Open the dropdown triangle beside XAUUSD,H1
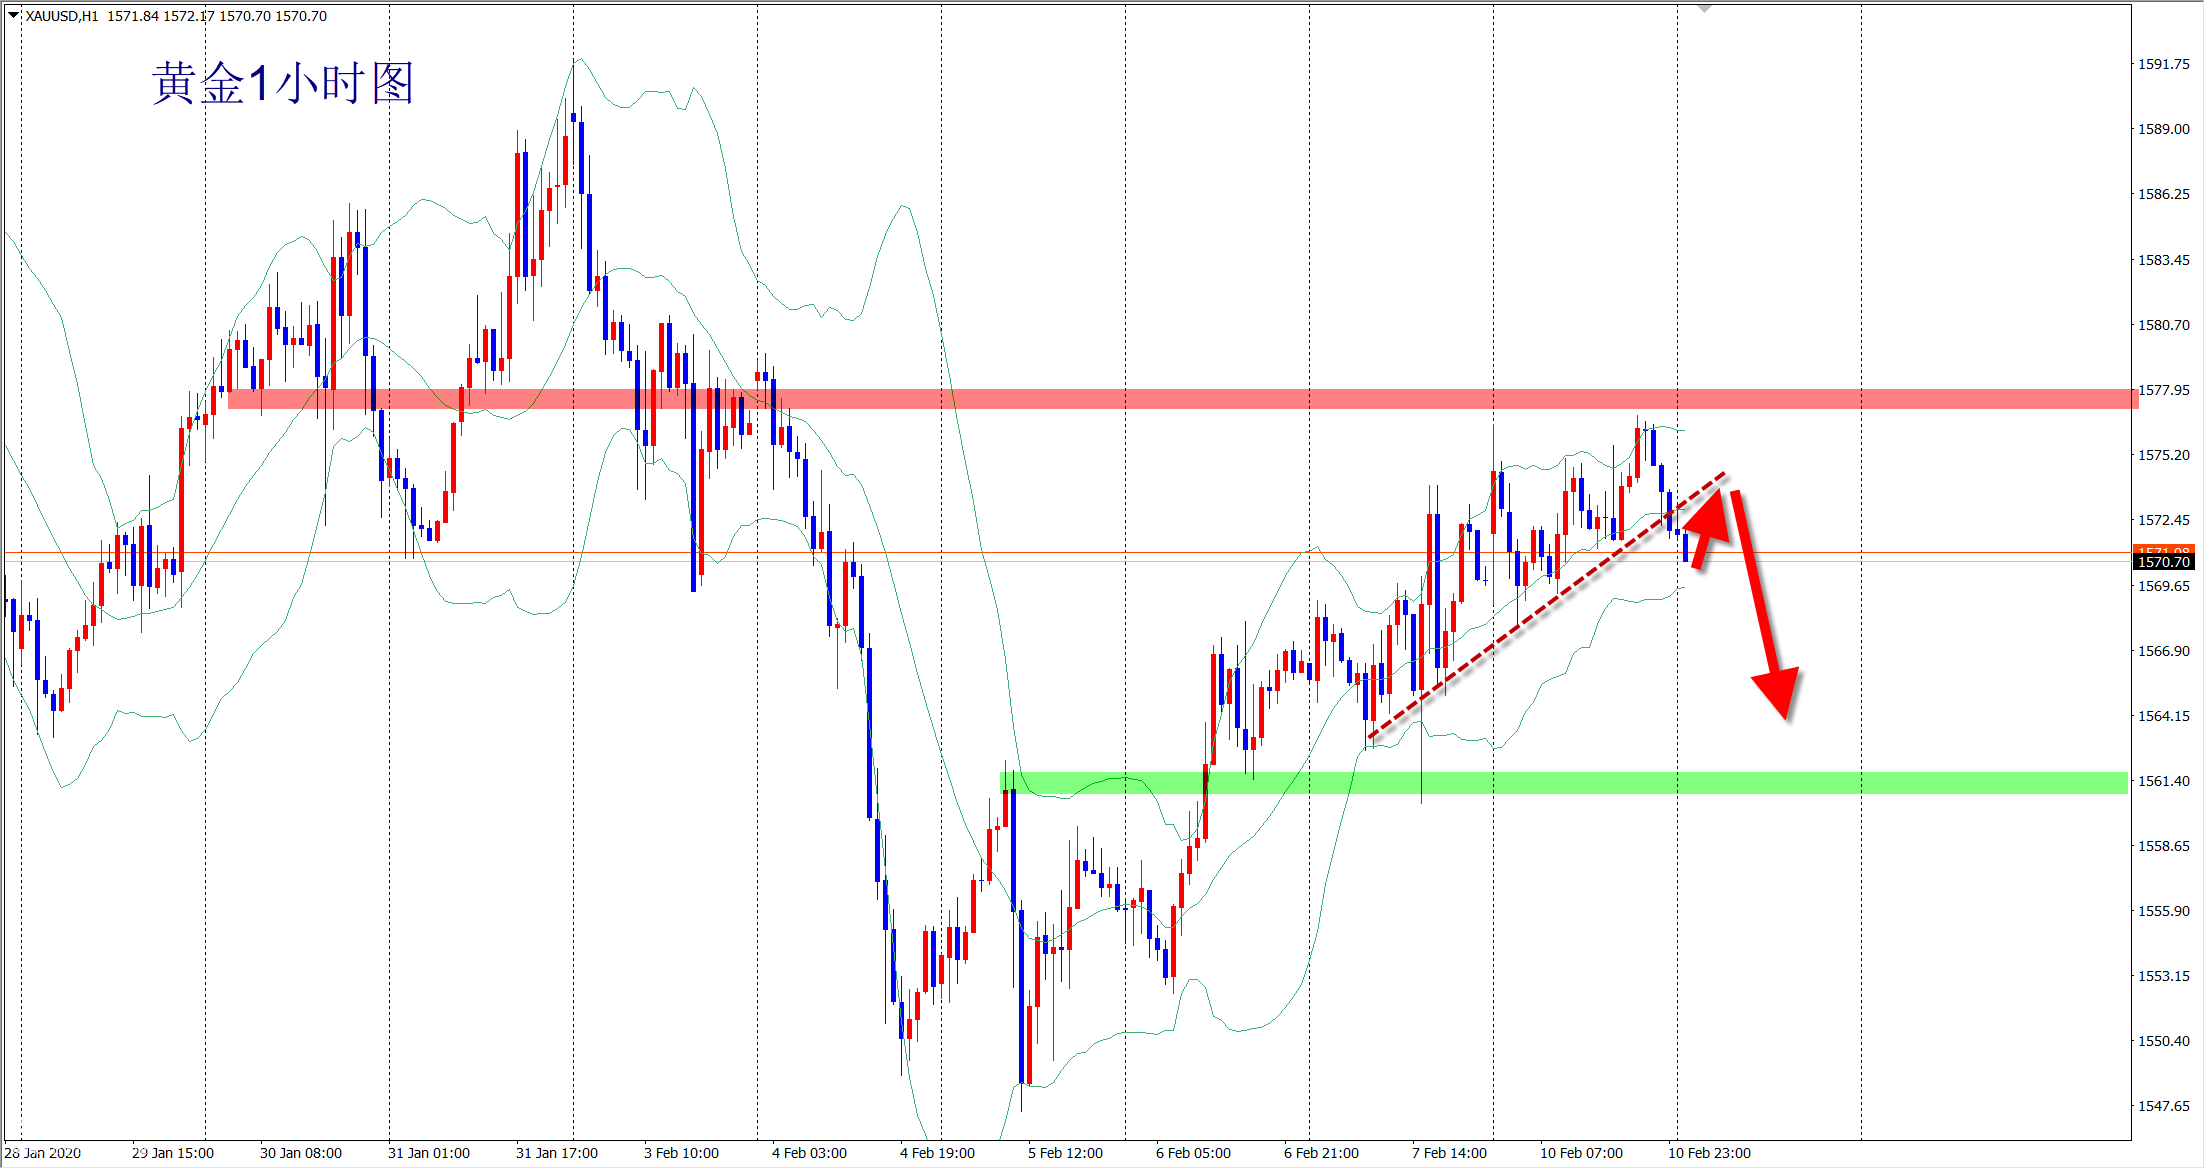 point(13,15)
